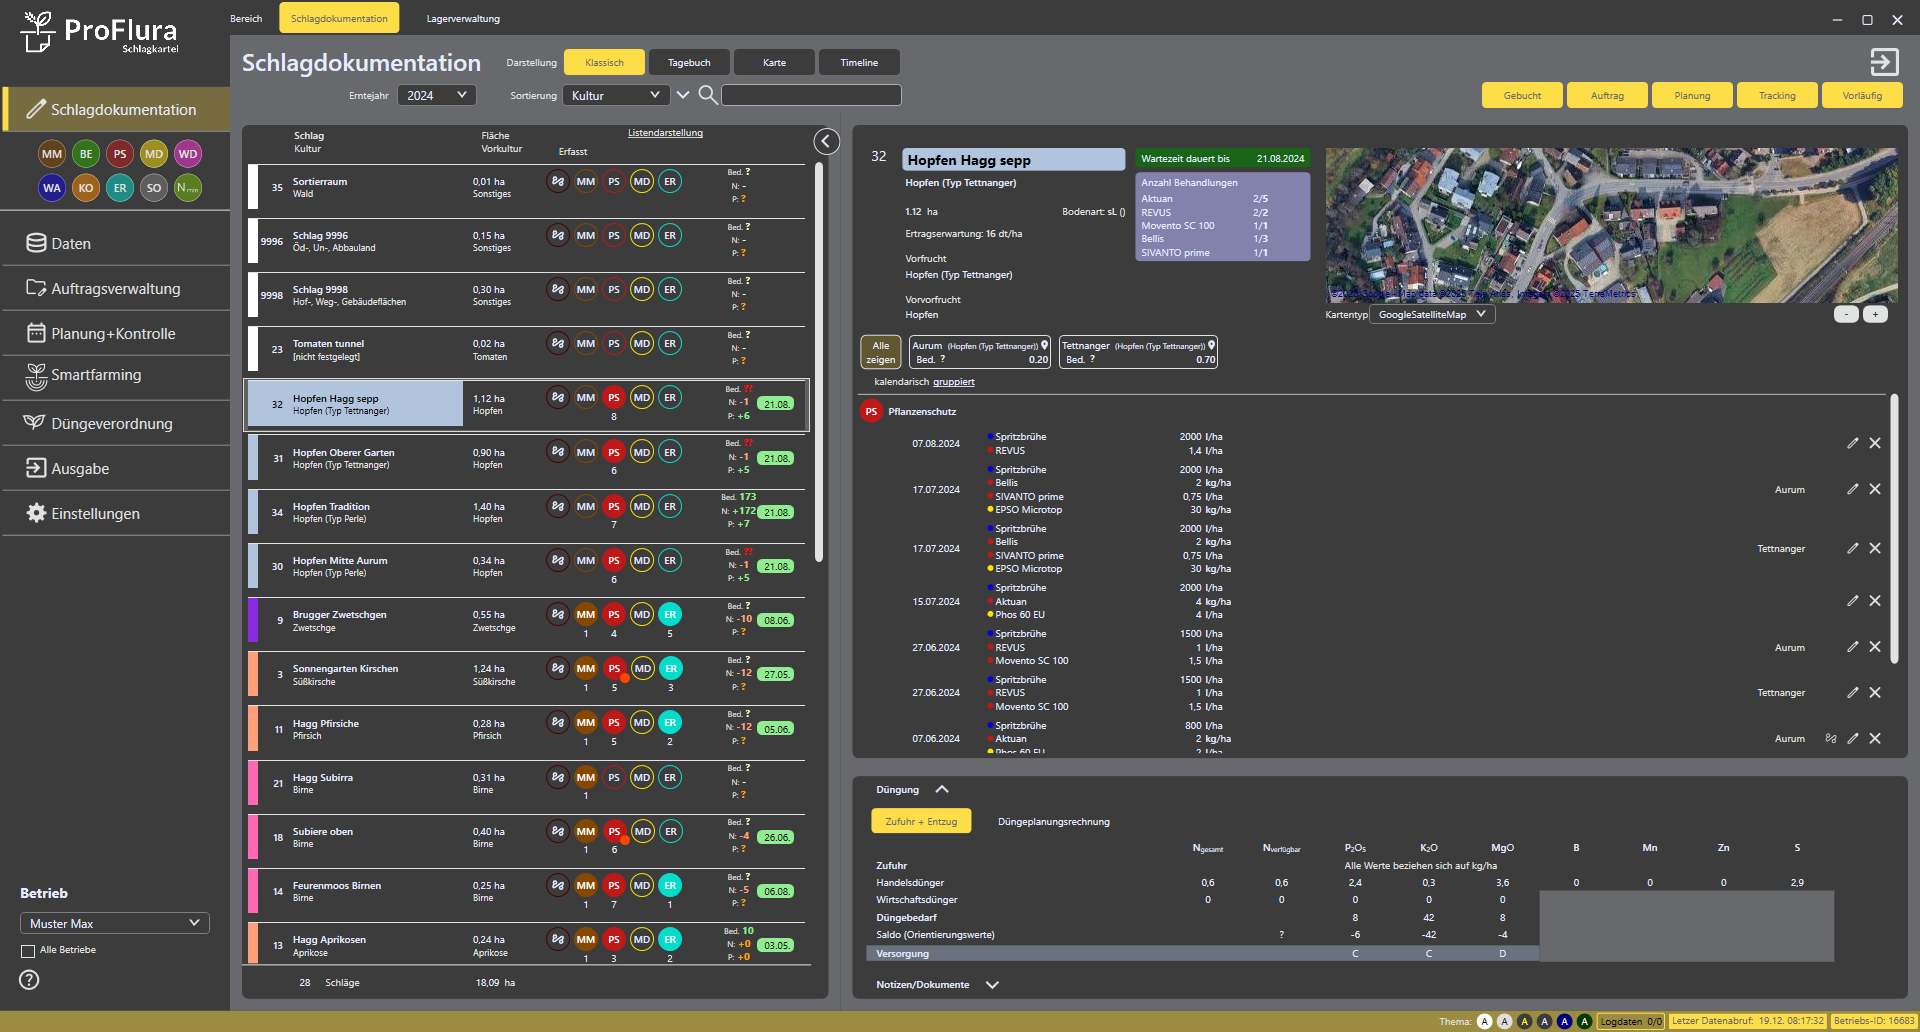Screen dimensions: 1920x1032
Task: Click the WA category circle icon
Action: tap(52, 188)
